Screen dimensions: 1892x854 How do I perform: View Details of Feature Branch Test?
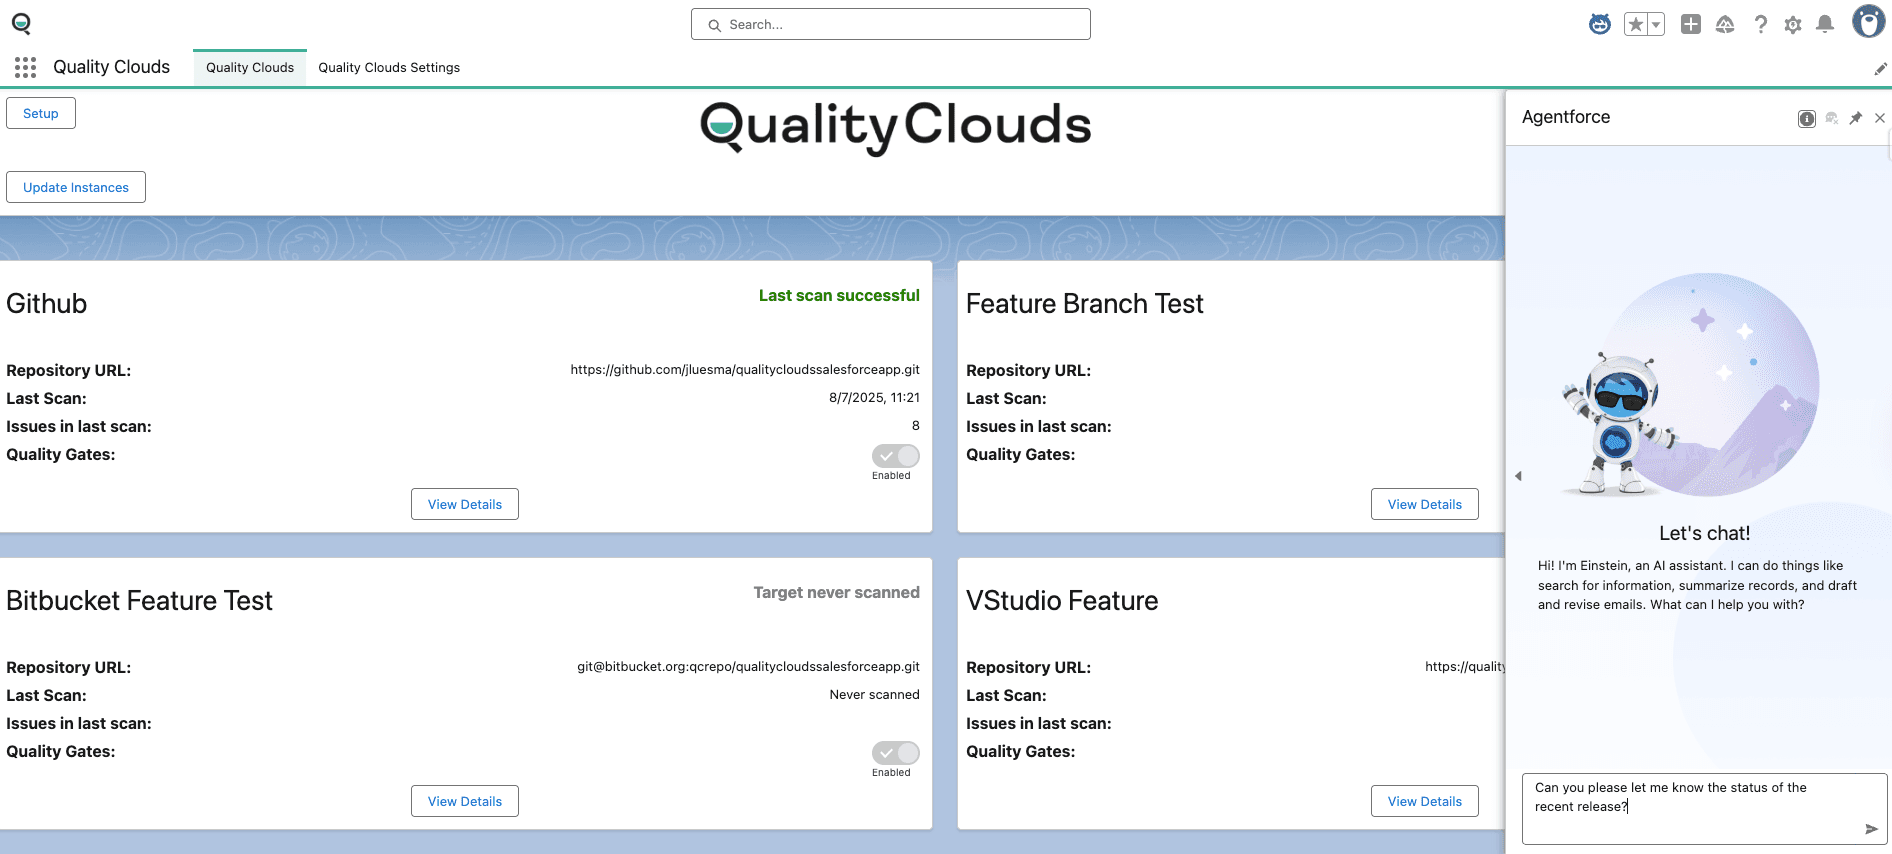pos(1425,504)
